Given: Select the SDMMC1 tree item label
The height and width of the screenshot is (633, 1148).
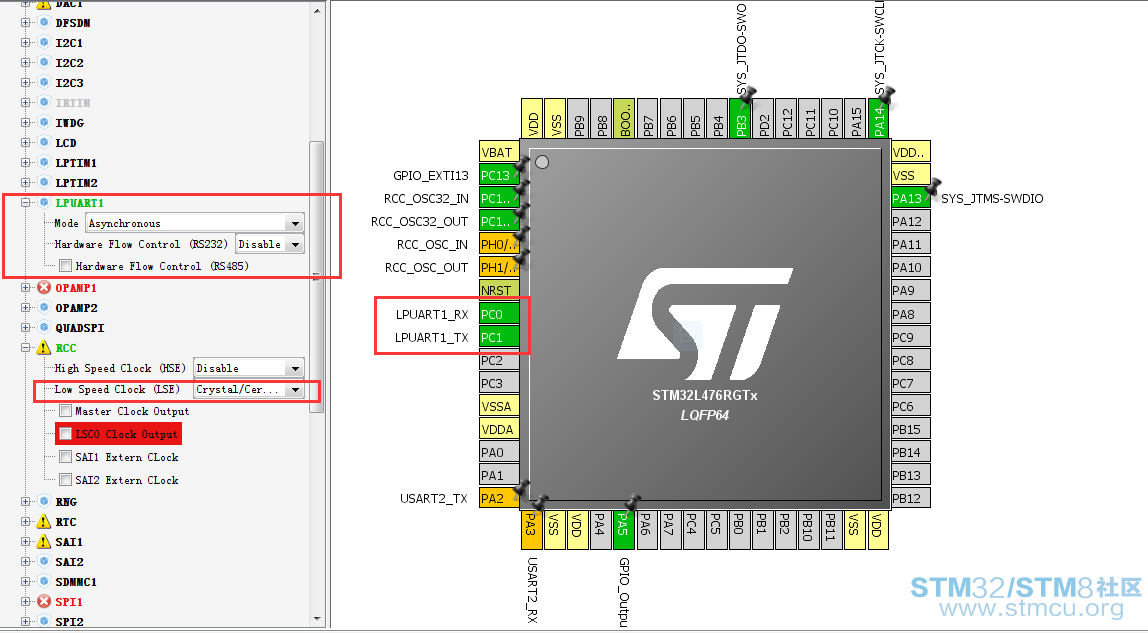Looking at the screenshot, I should click(x=76, y=582).
